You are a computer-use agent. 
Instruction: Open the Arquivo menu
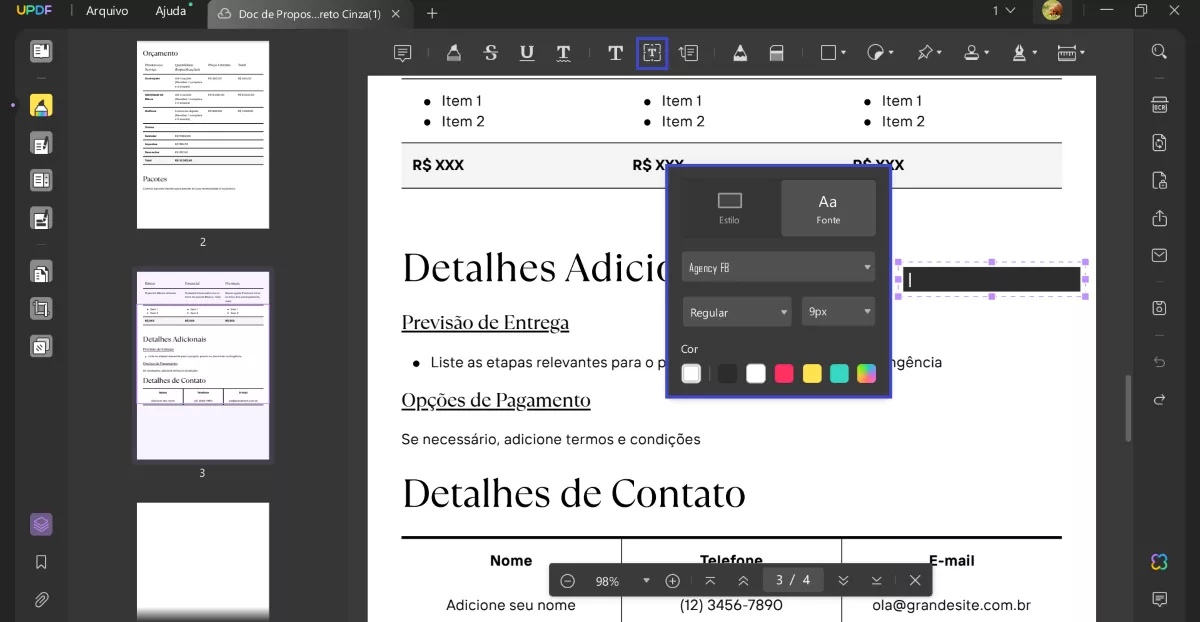[x=105, y=11]
